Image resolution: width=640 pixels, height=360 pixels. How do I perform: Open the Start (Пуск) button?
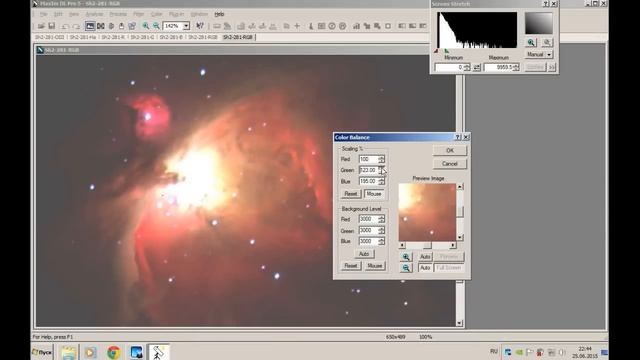[x=42, y=352]
